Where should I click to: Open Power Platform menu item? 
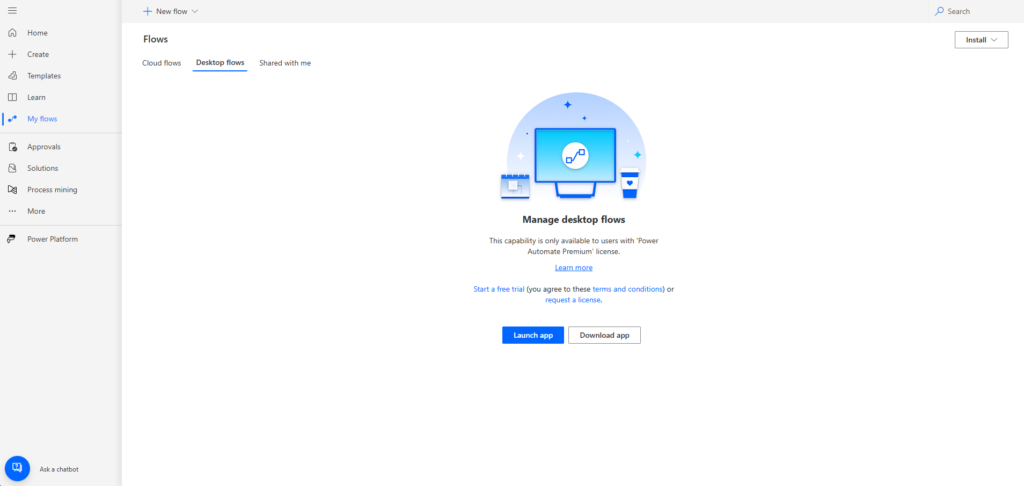52,239
